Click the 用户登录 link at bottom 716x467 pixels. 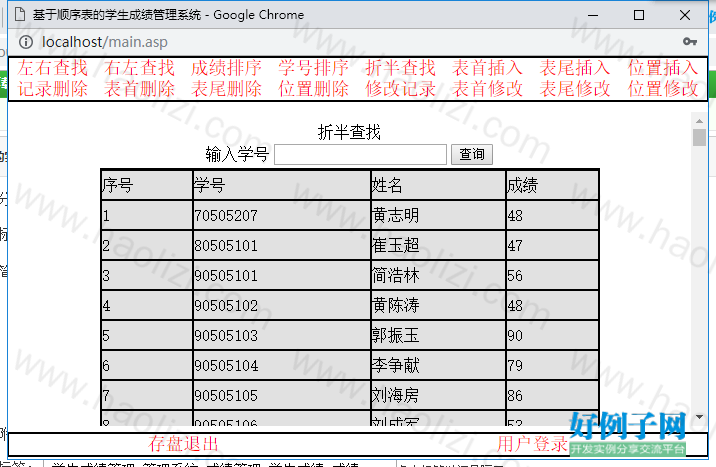tap(532, 444)
